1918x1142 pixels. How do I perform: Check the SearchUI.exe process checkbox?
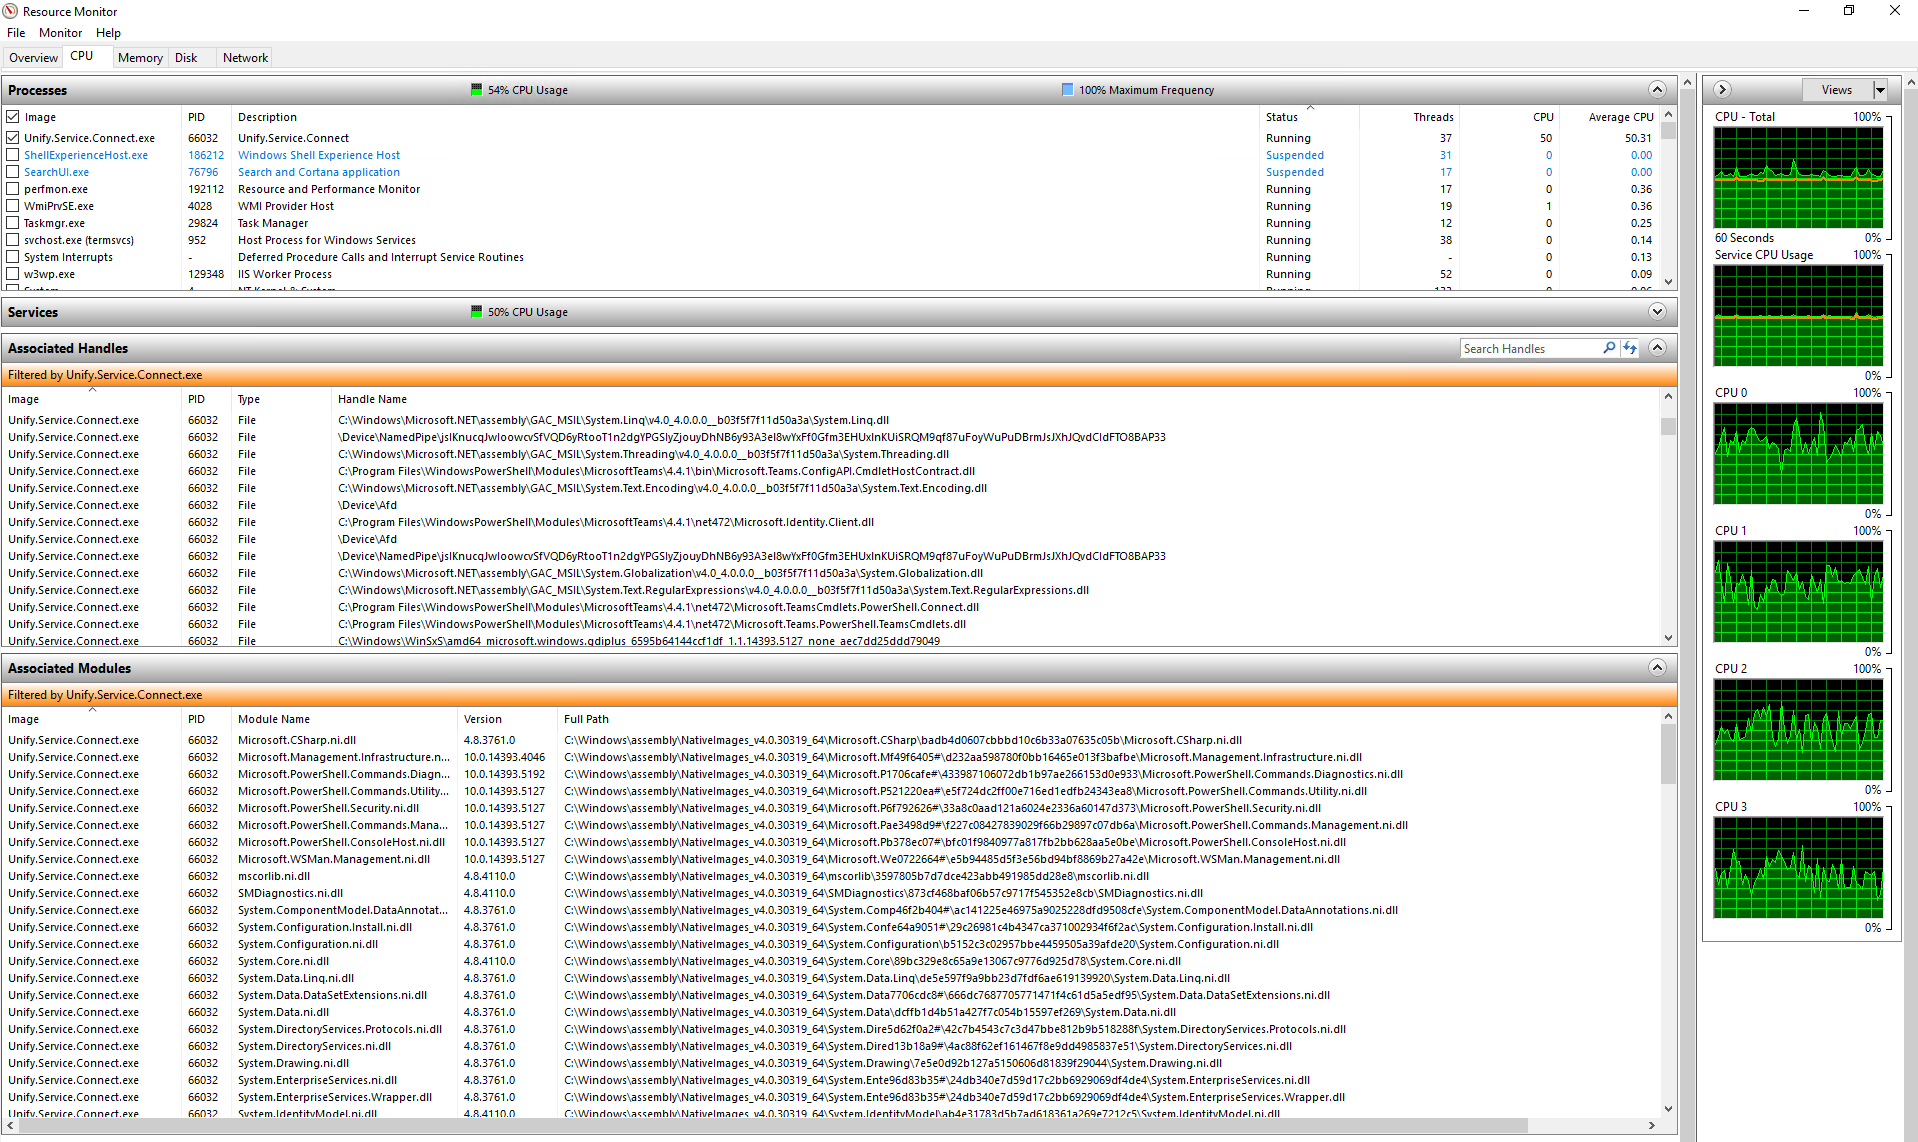(x=13, y=172)
